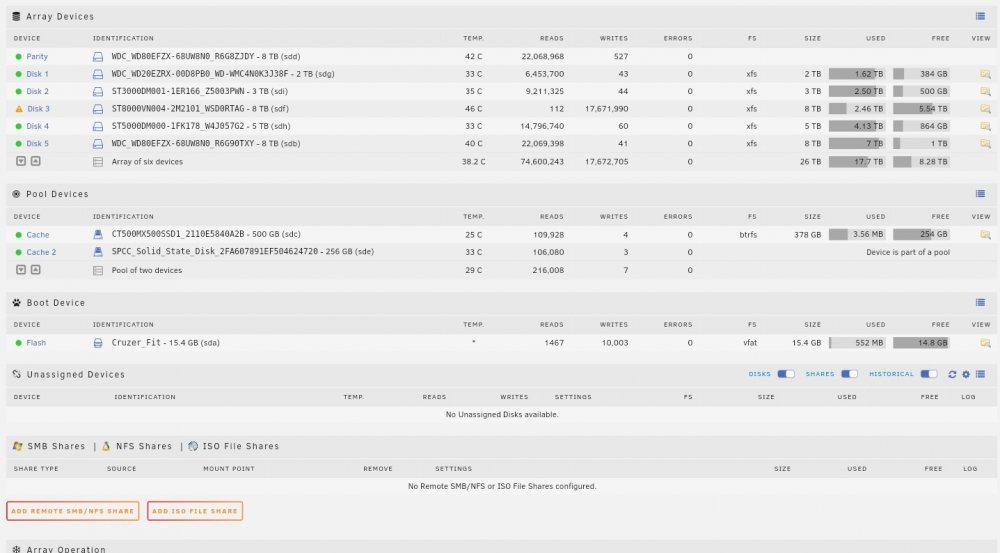
Task: Click the up arrow in the array summary row
Action: point(36,161)
